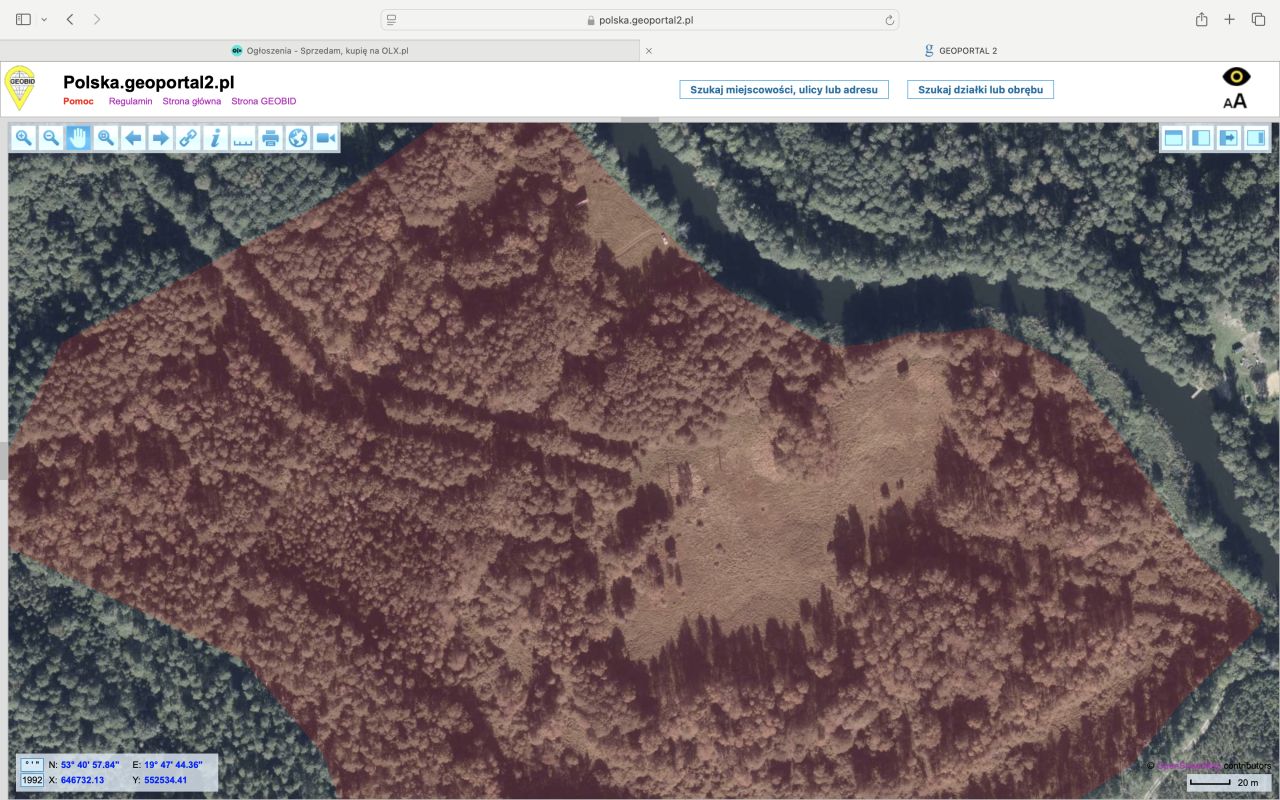The width and height of the screenshot is (1280, 800).
Task: Choose the ruler measure tool
Action: click(243, 139)
